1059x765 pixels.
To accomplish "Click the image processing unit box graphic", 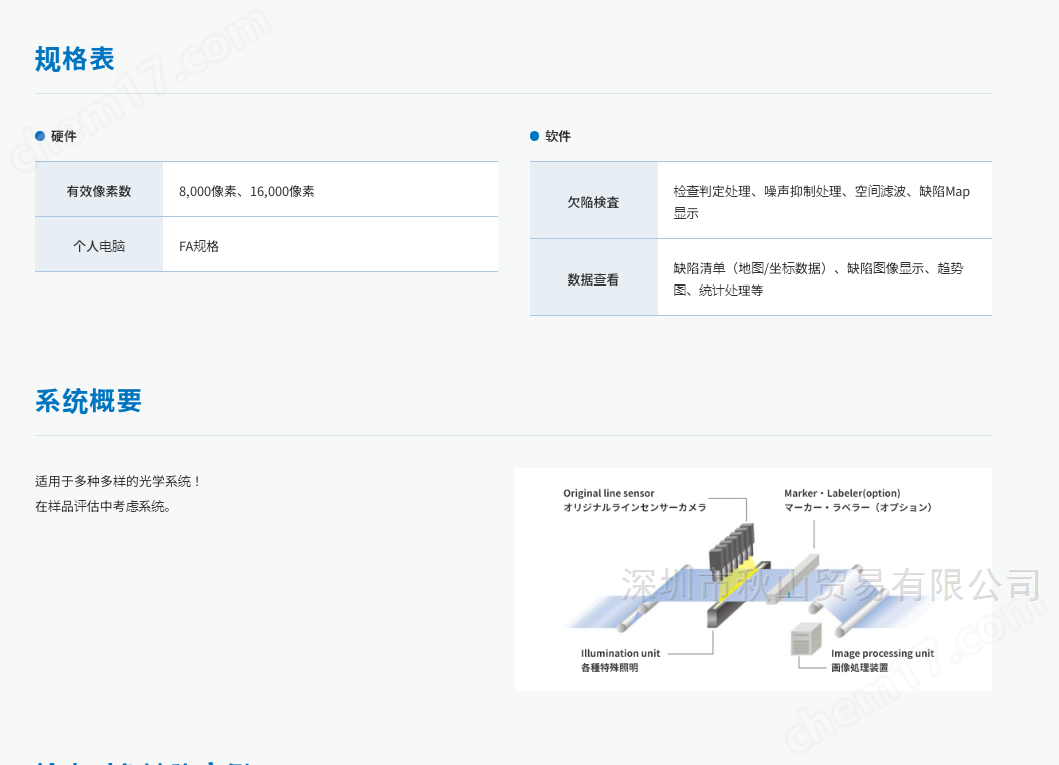I will point(806,639).
